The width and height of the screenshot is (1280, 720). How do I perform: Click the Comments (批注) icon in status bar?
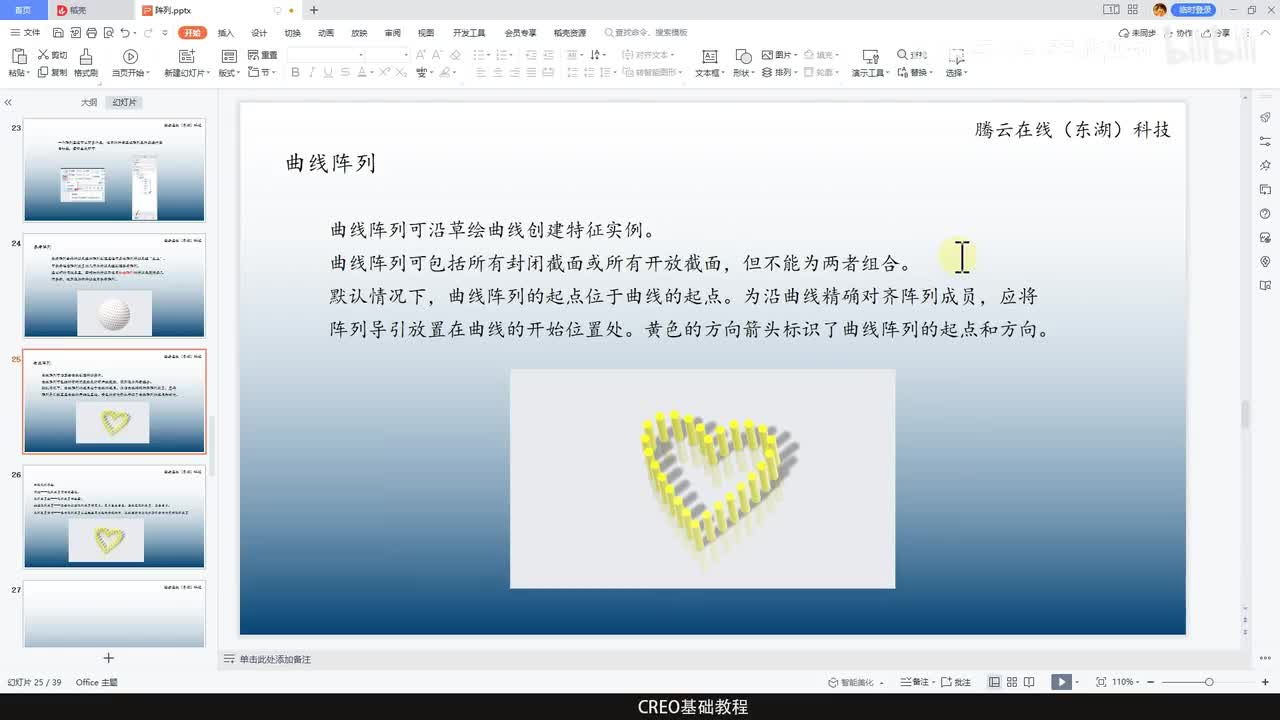pos(947,682)
